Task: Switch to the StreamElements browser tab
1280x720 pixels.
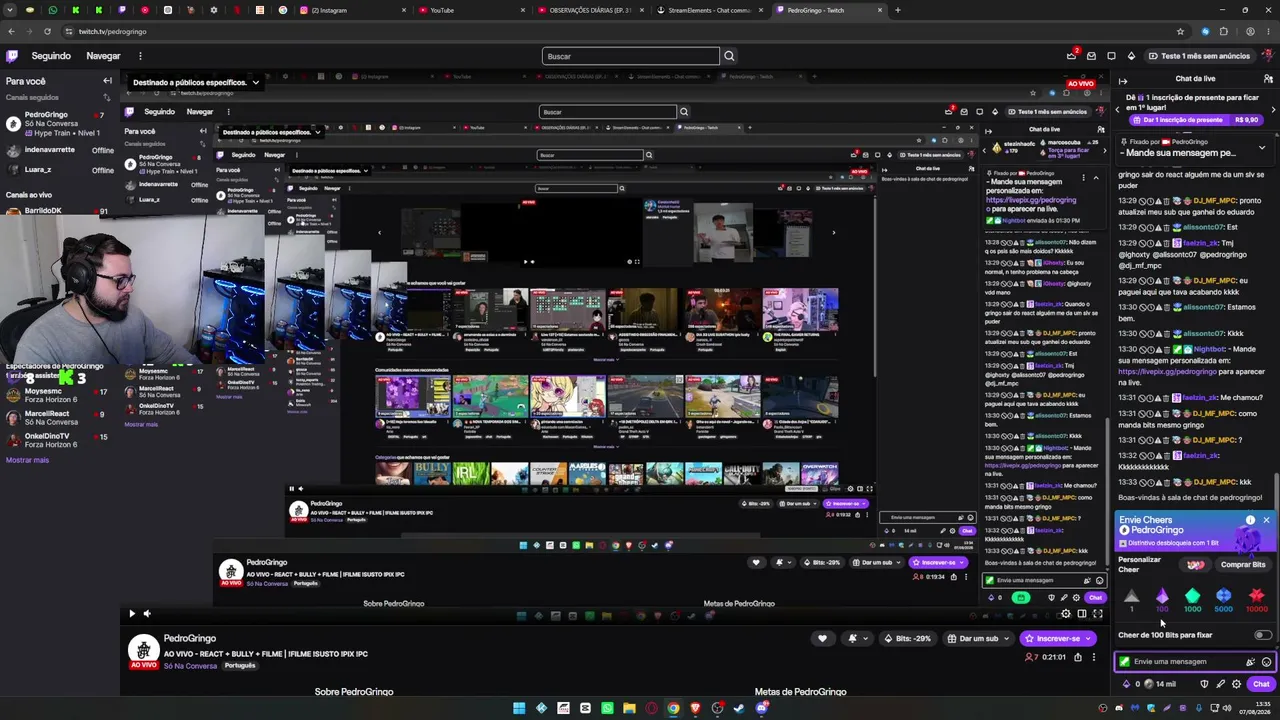Action: pos(708,10)
